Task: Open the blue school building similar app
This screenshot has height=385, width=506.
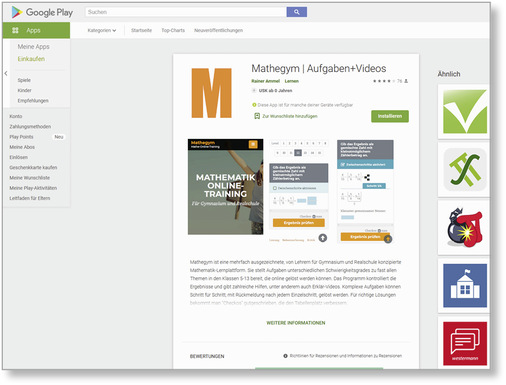Action: pos(465,286)
